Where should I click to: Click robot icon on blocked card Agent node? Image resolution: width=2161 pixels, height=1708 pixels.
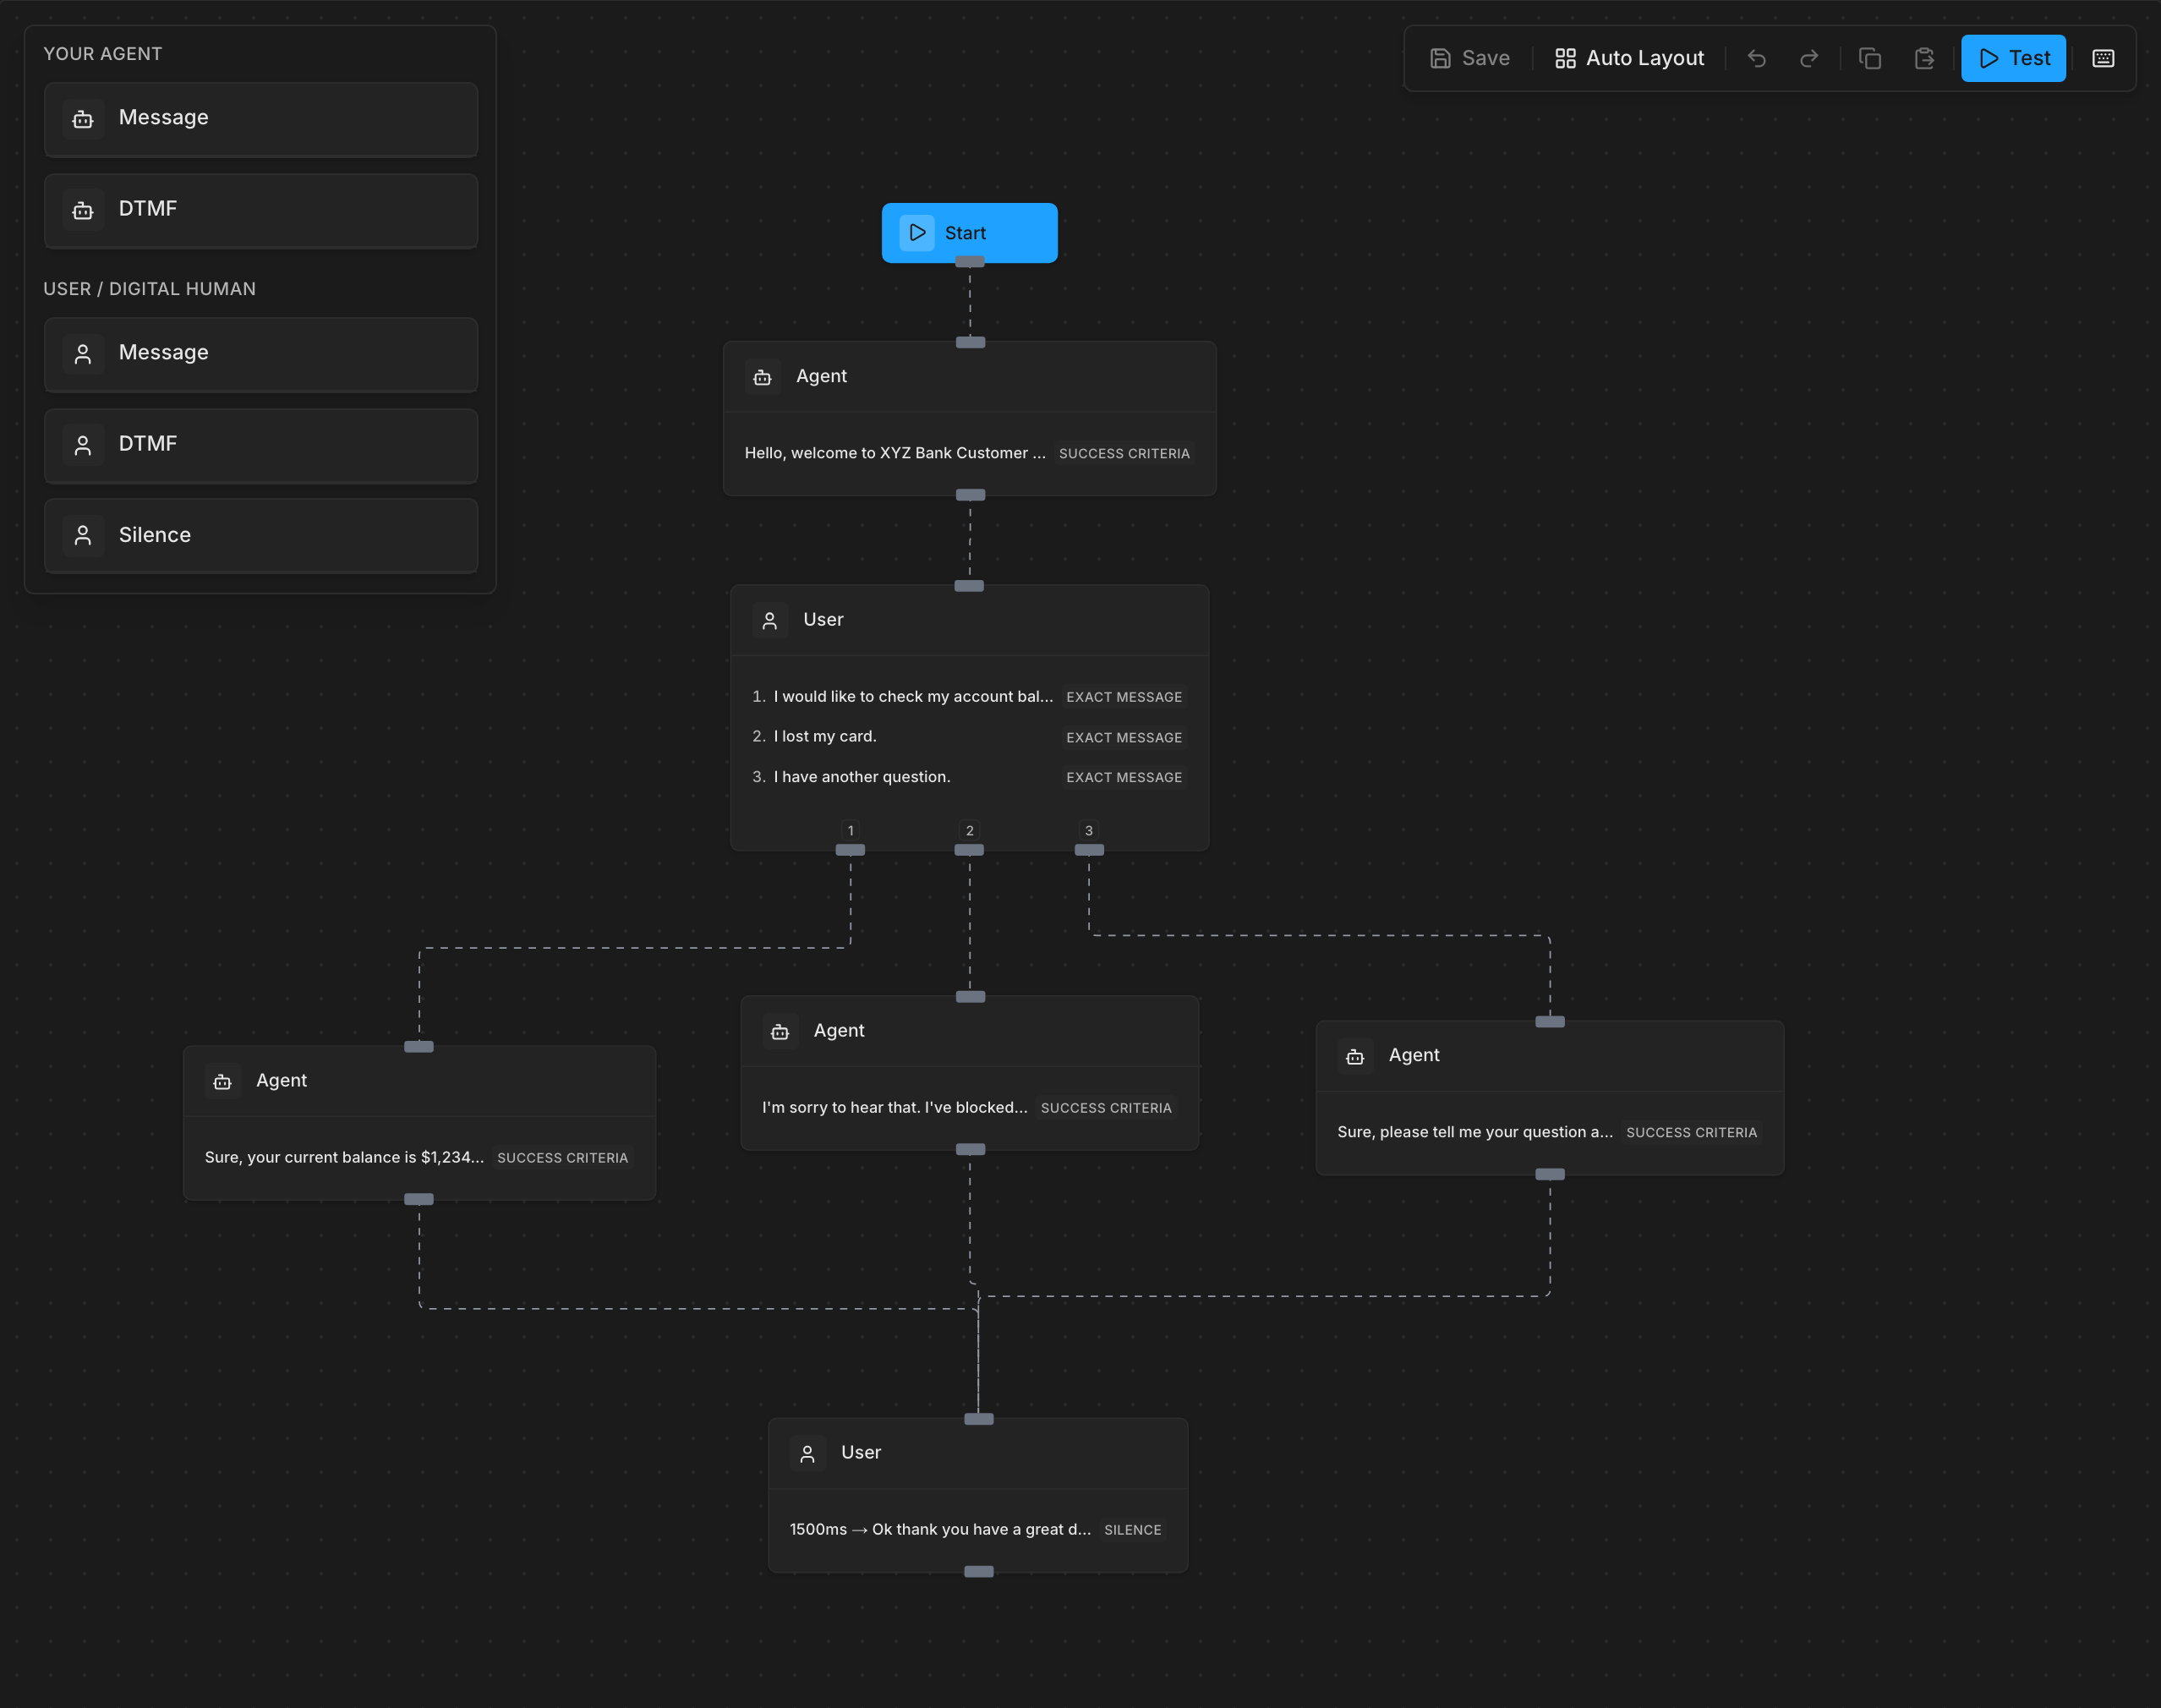(780, 1031)
